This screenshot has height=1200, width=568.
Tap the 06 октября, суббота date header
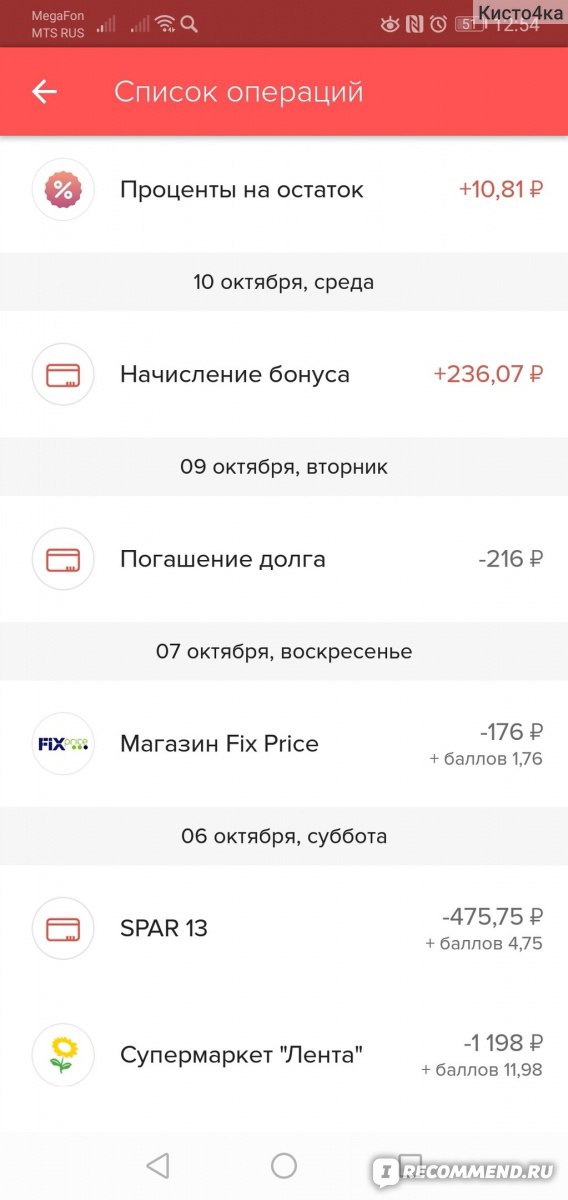(x=284, y=836)
